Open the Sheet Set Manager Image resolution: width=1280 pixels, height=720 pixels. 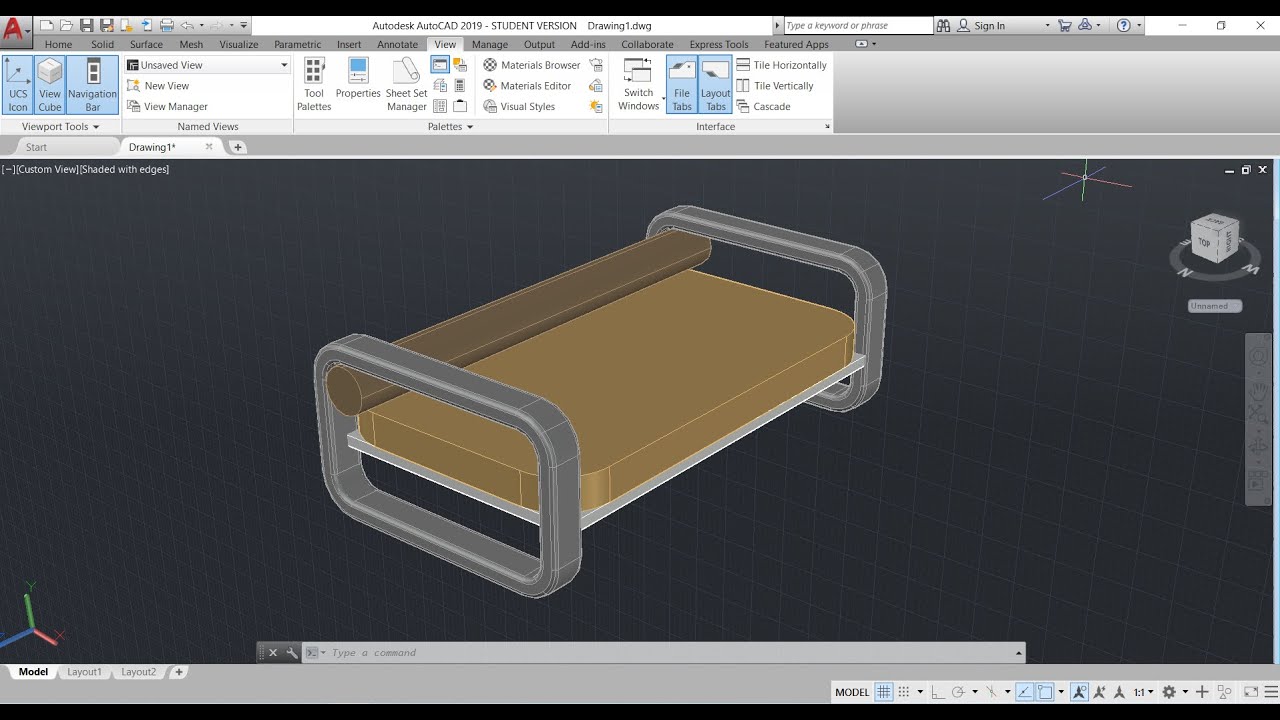click(x=406, y=84)
